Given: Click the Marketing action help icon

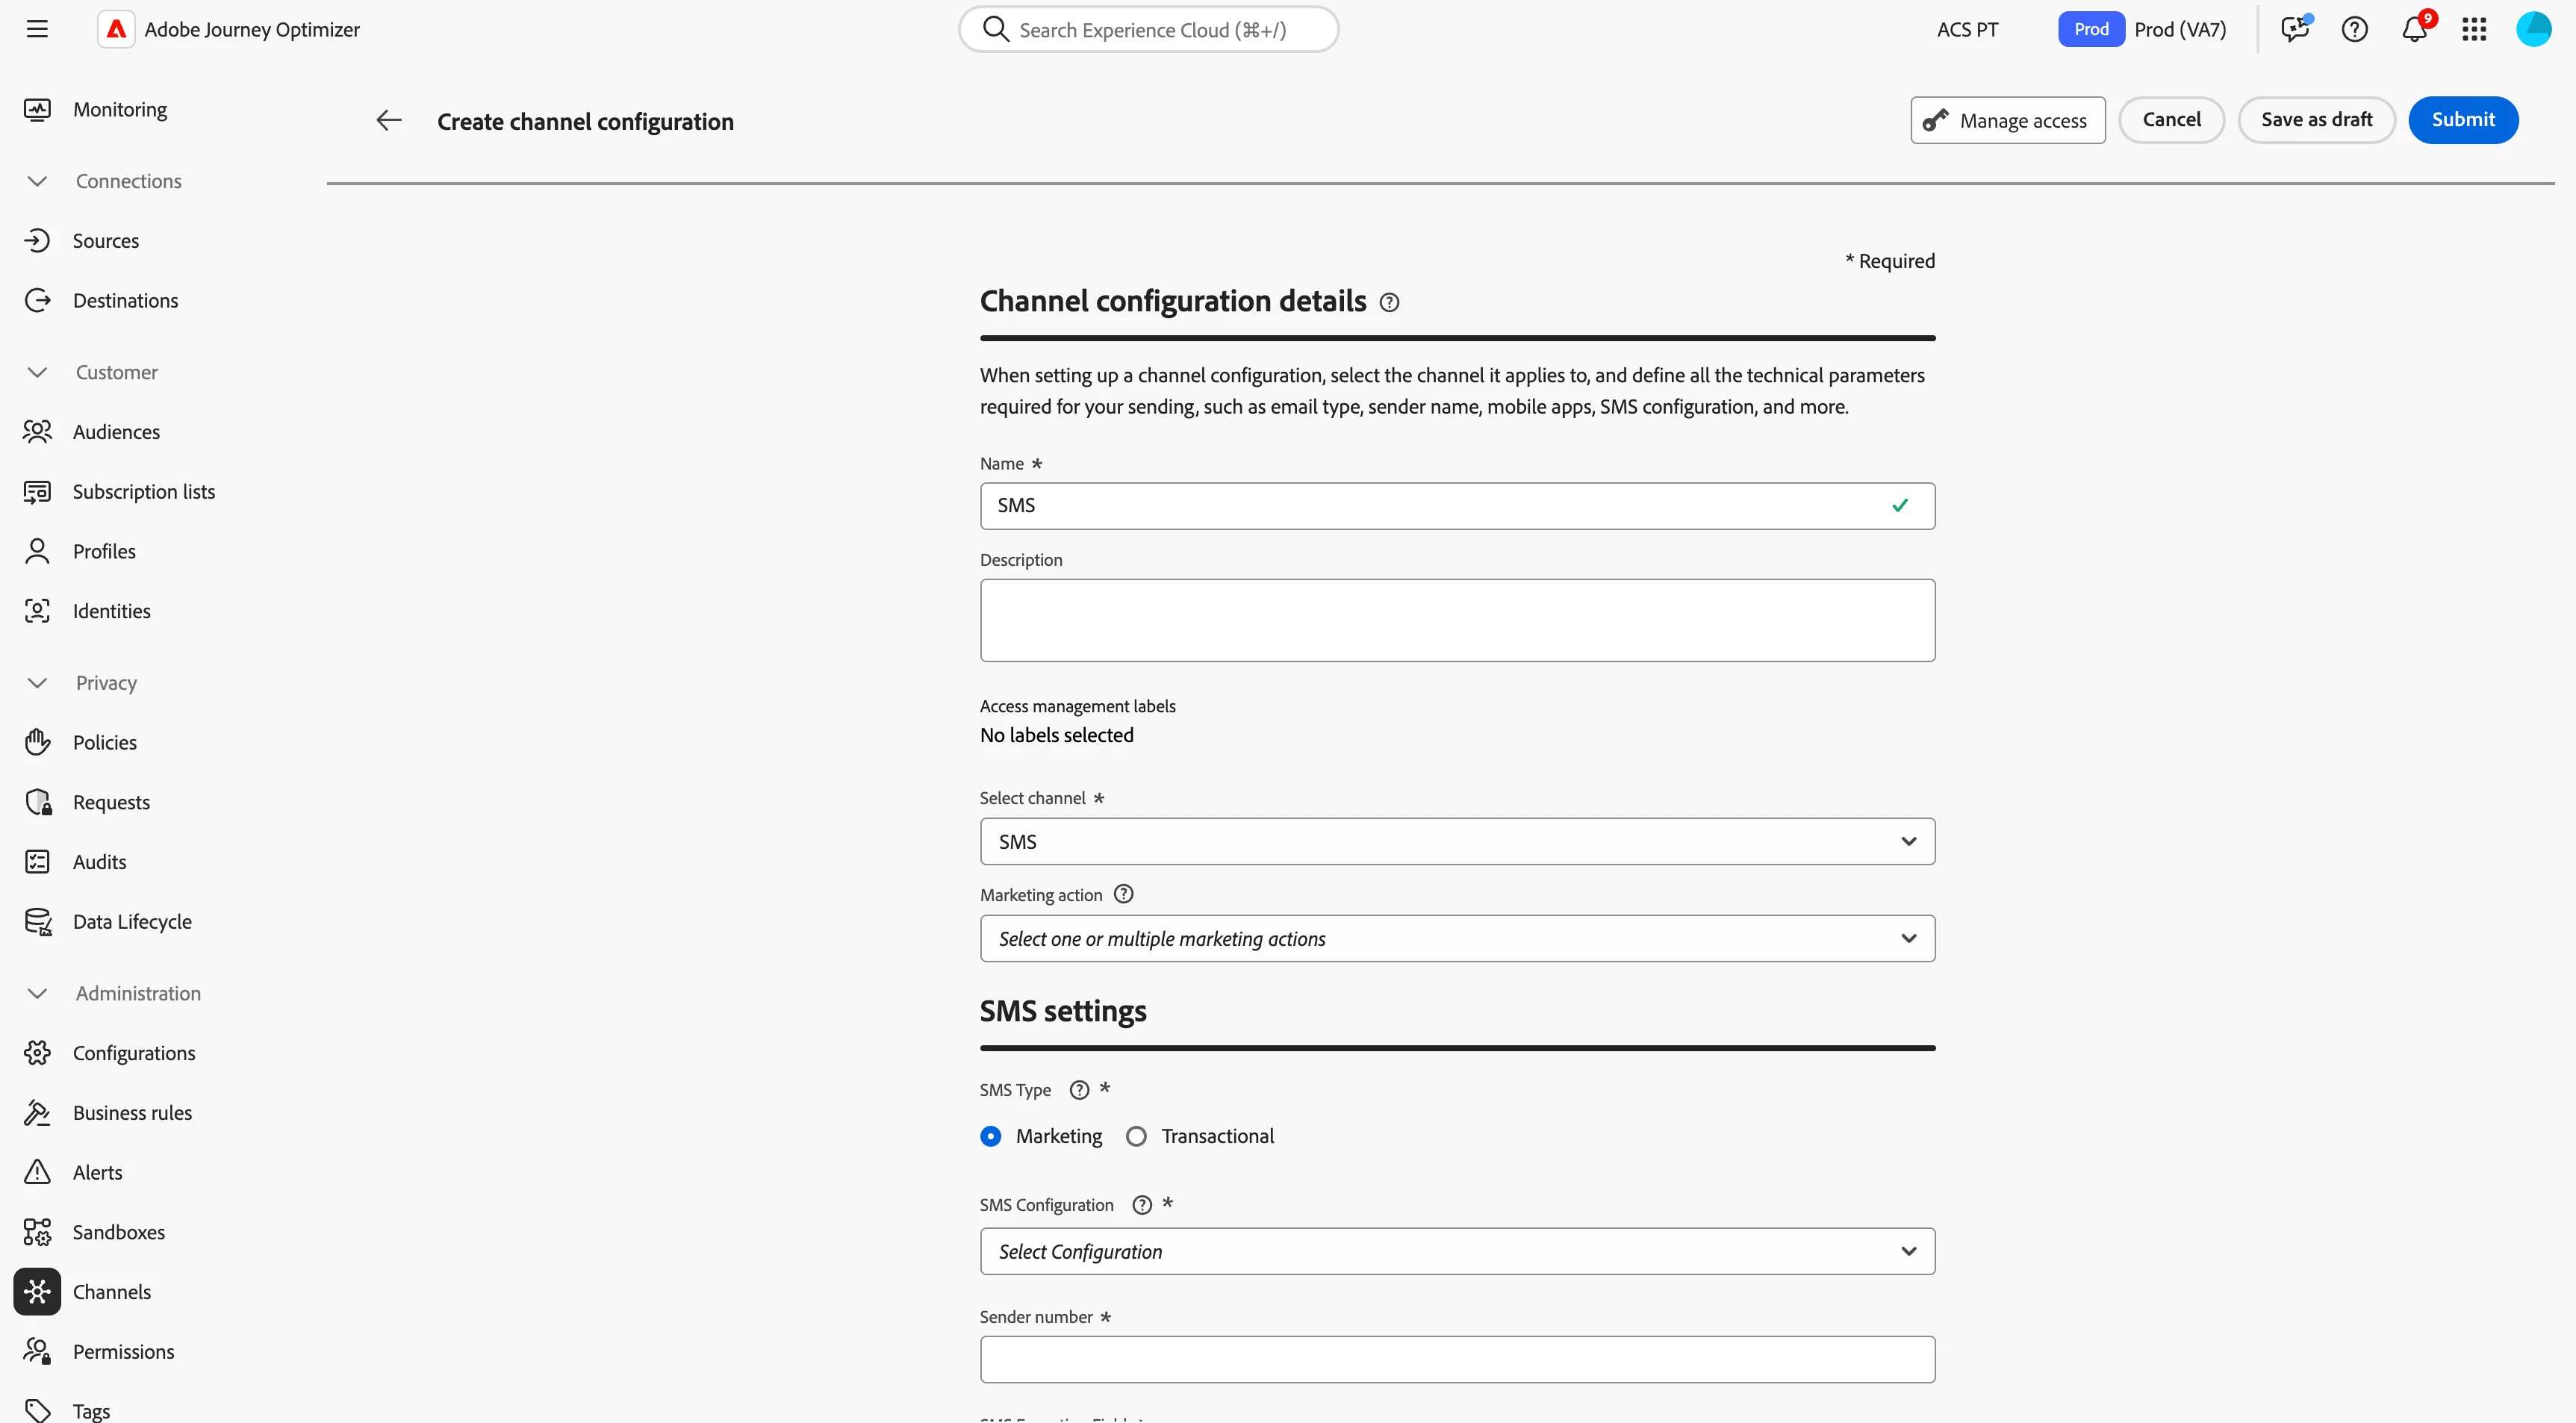Looking at the screenshot, I should pyautogui.click(x=1123, y=894).
